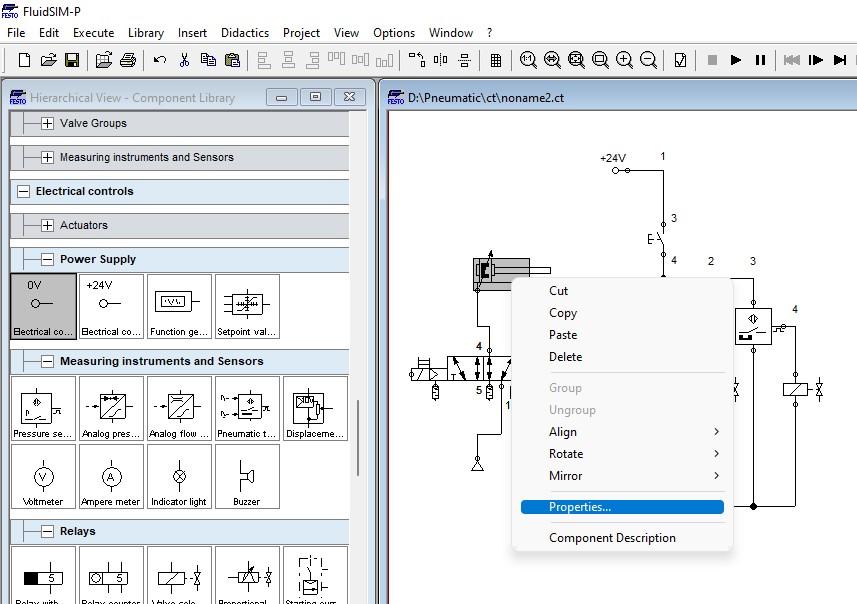Choose Component Description from context menu
This screenshot has width=857, height=604.
[x=622, y=538]
